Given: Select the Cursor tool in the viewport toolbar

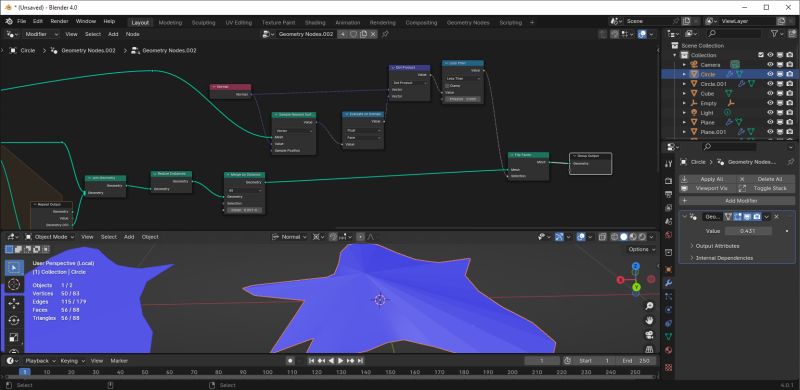Looking at the screenshot, I should pyautogui.click(x=14, y=284).
